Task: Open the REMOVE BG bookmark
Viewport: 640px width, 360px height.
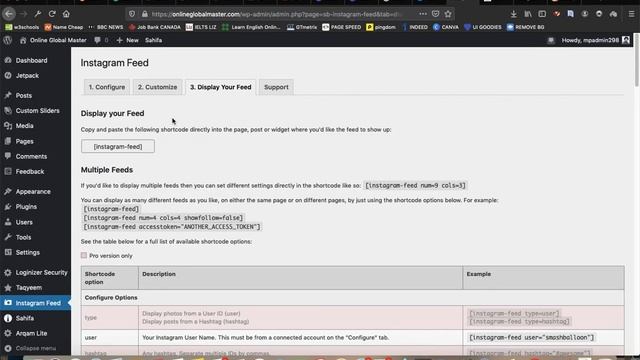Action: coord(525,27)
